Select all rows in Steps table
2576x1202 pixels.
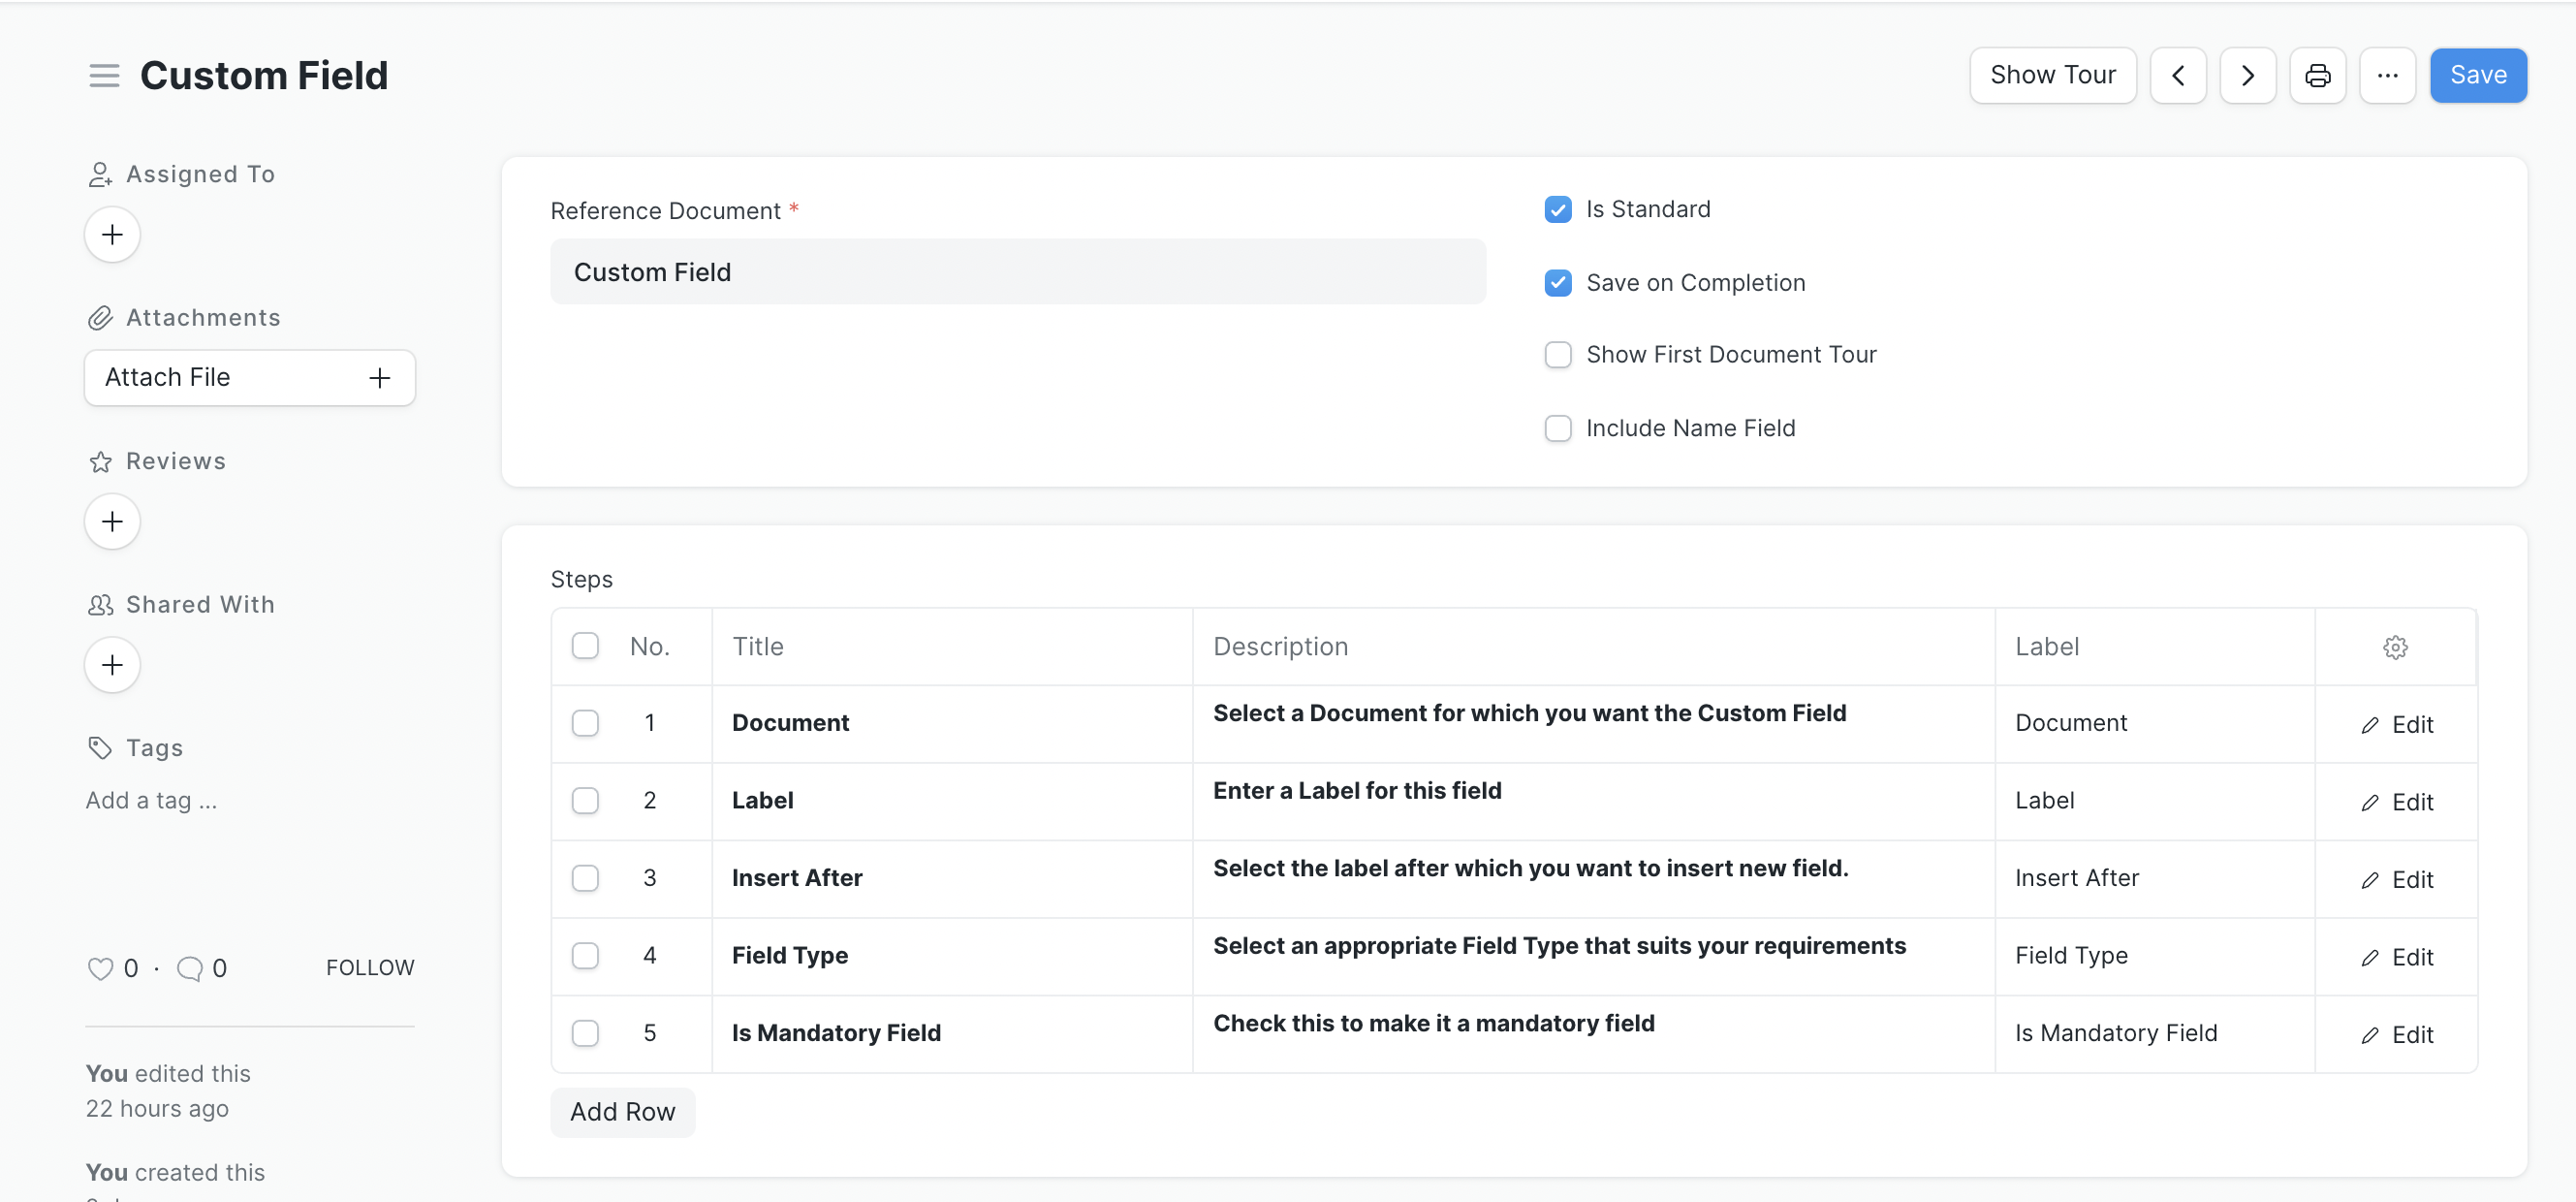point(585,646)
